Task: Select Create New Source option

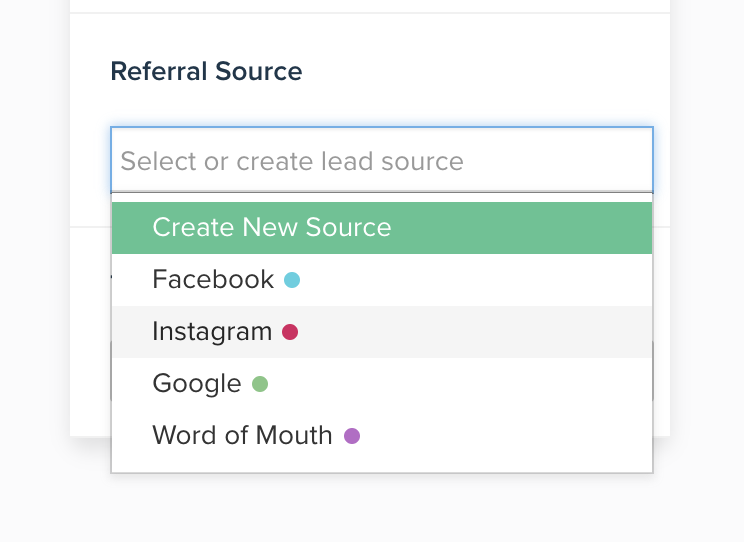Action: pos(381,228)
